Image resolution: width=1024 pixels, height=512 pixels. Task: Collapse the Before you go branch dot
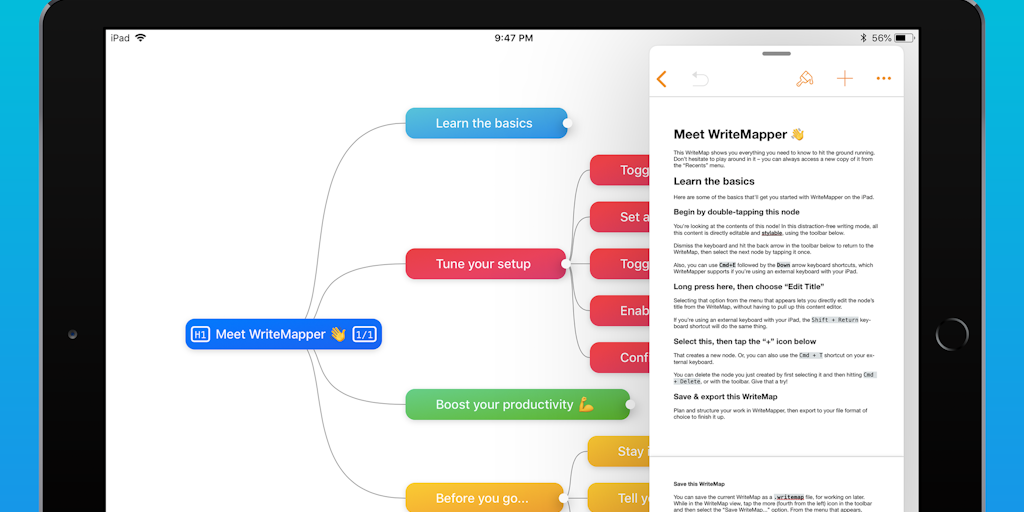pos(563,498)
